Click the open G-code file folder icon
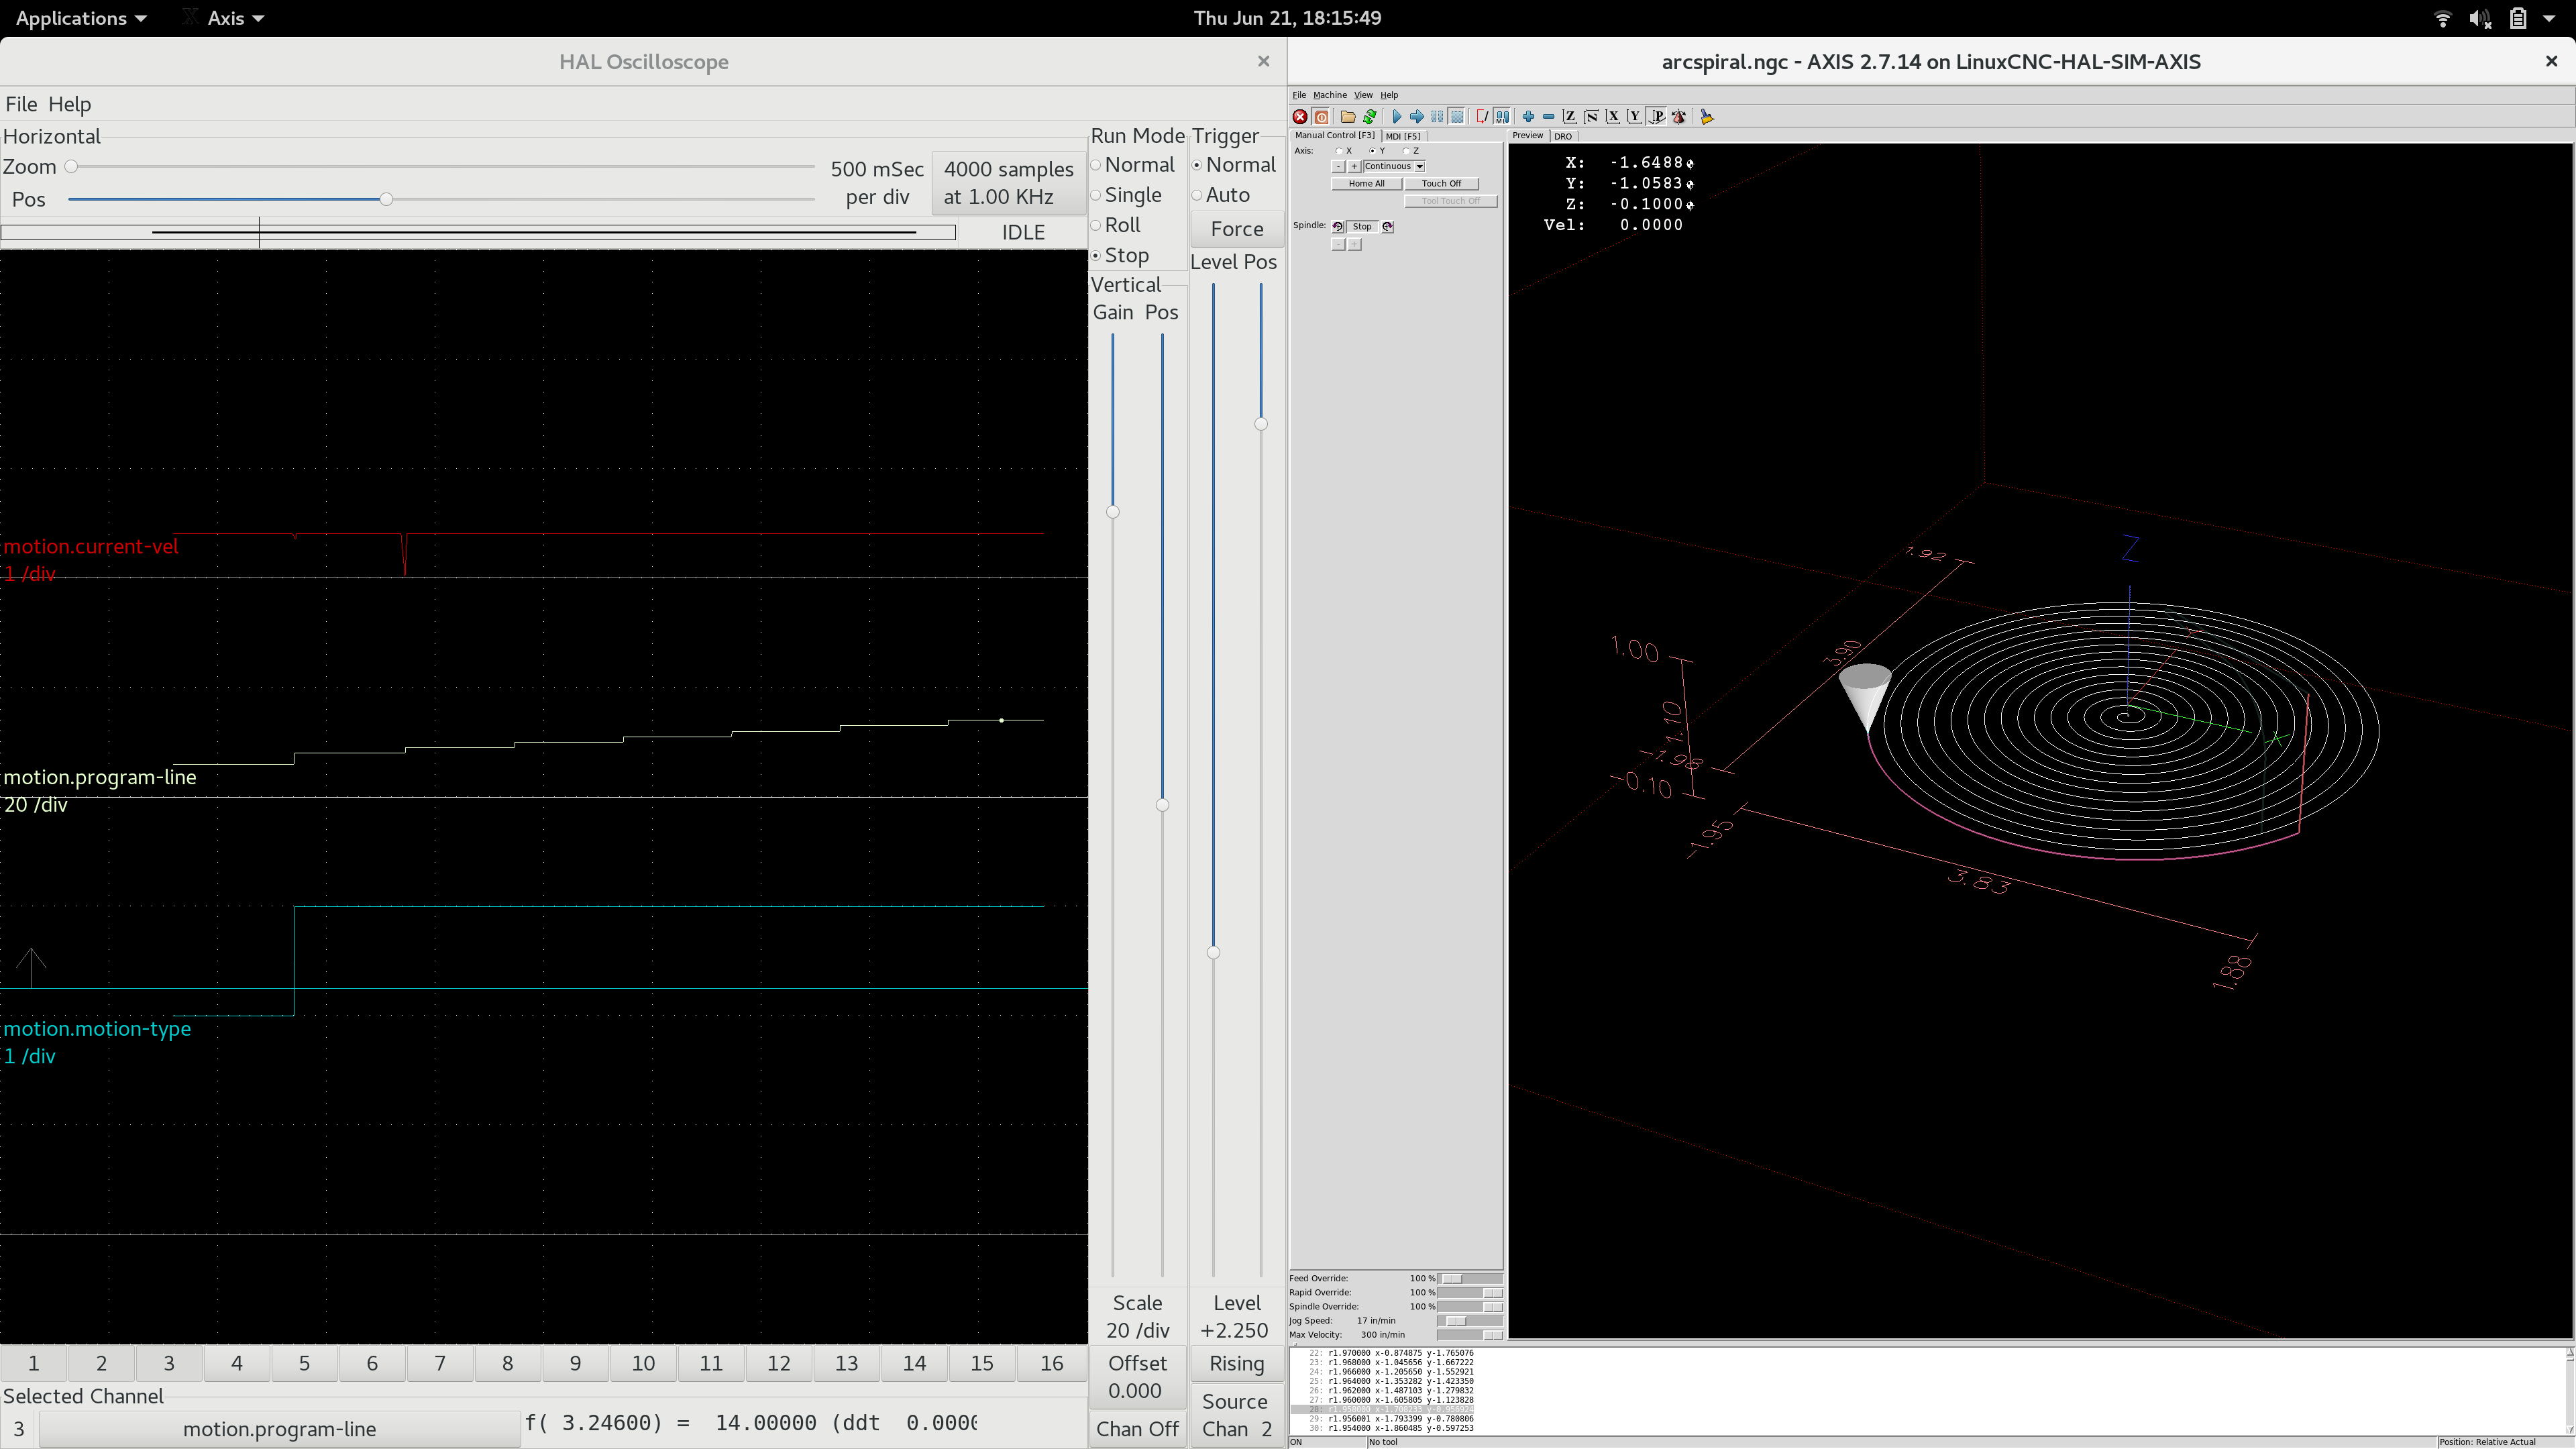 (1348, 117)
